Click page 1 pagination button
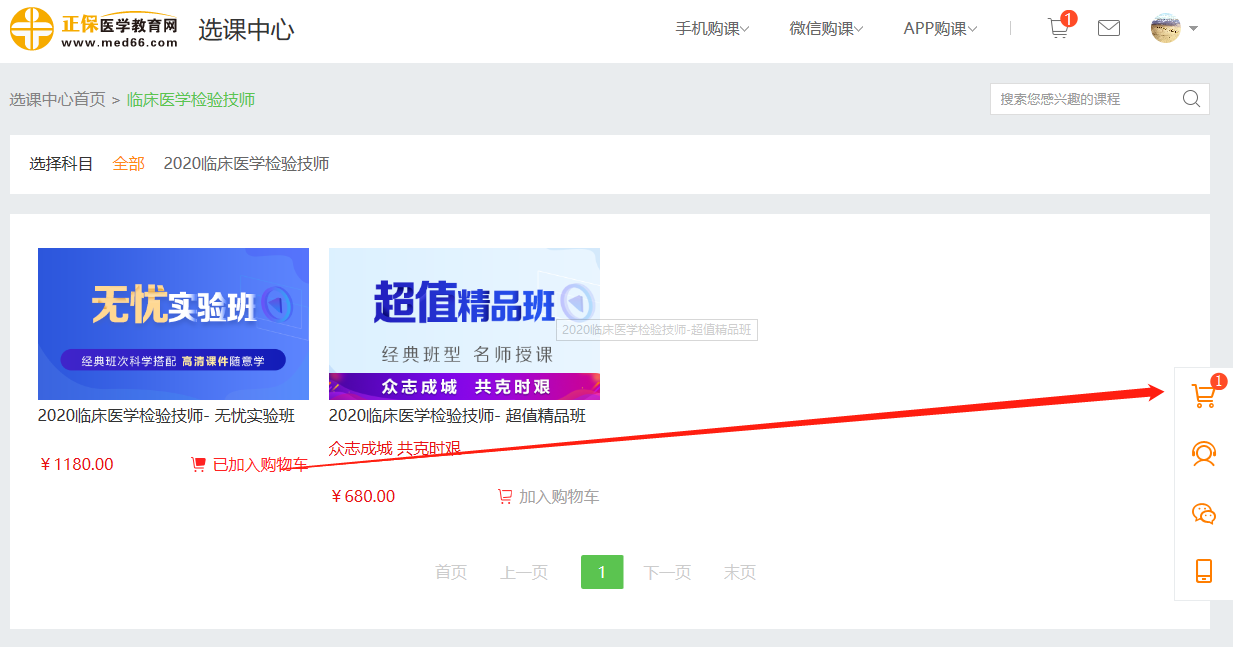1233x647 pixels. pos(602,572)
